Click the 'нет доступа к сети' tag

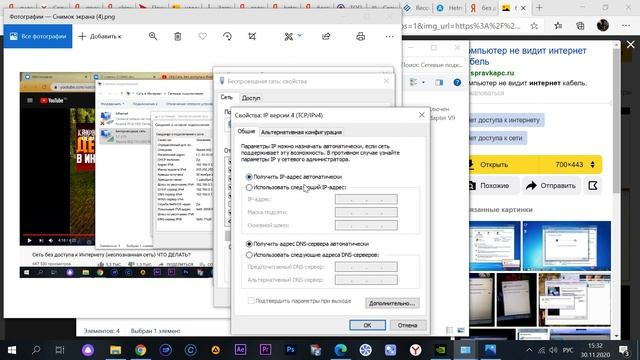point(497,138)
